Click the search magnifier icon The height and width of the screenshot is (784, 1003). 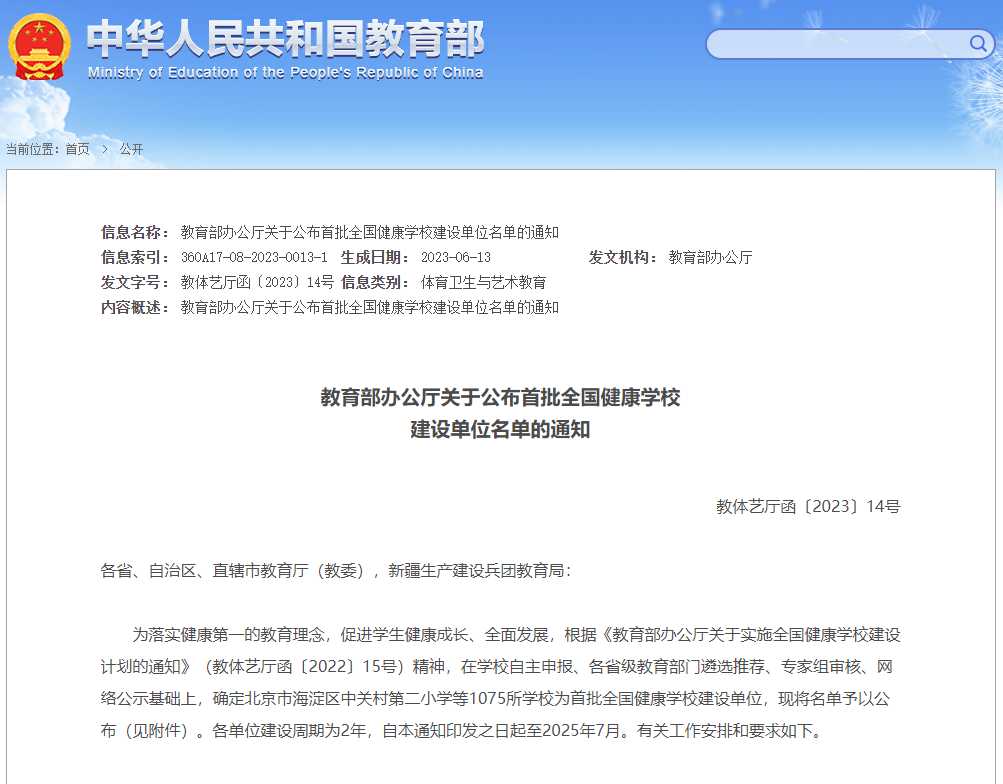click(977, 43)
